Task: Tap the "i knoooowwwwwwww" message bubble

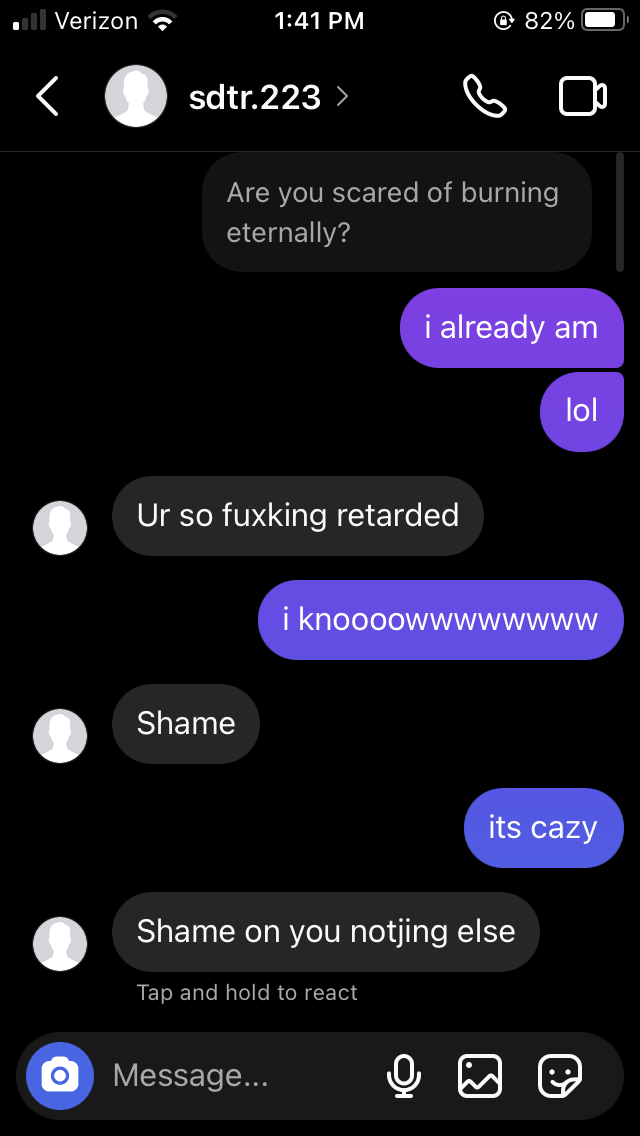Action: coord(441,619)
